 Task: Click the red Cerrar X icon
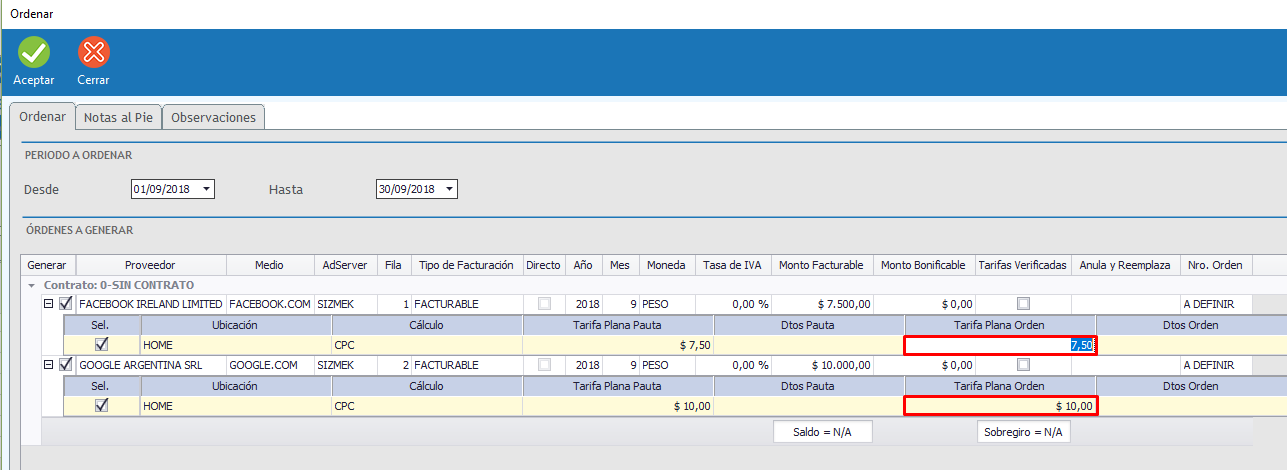[93, 52]
